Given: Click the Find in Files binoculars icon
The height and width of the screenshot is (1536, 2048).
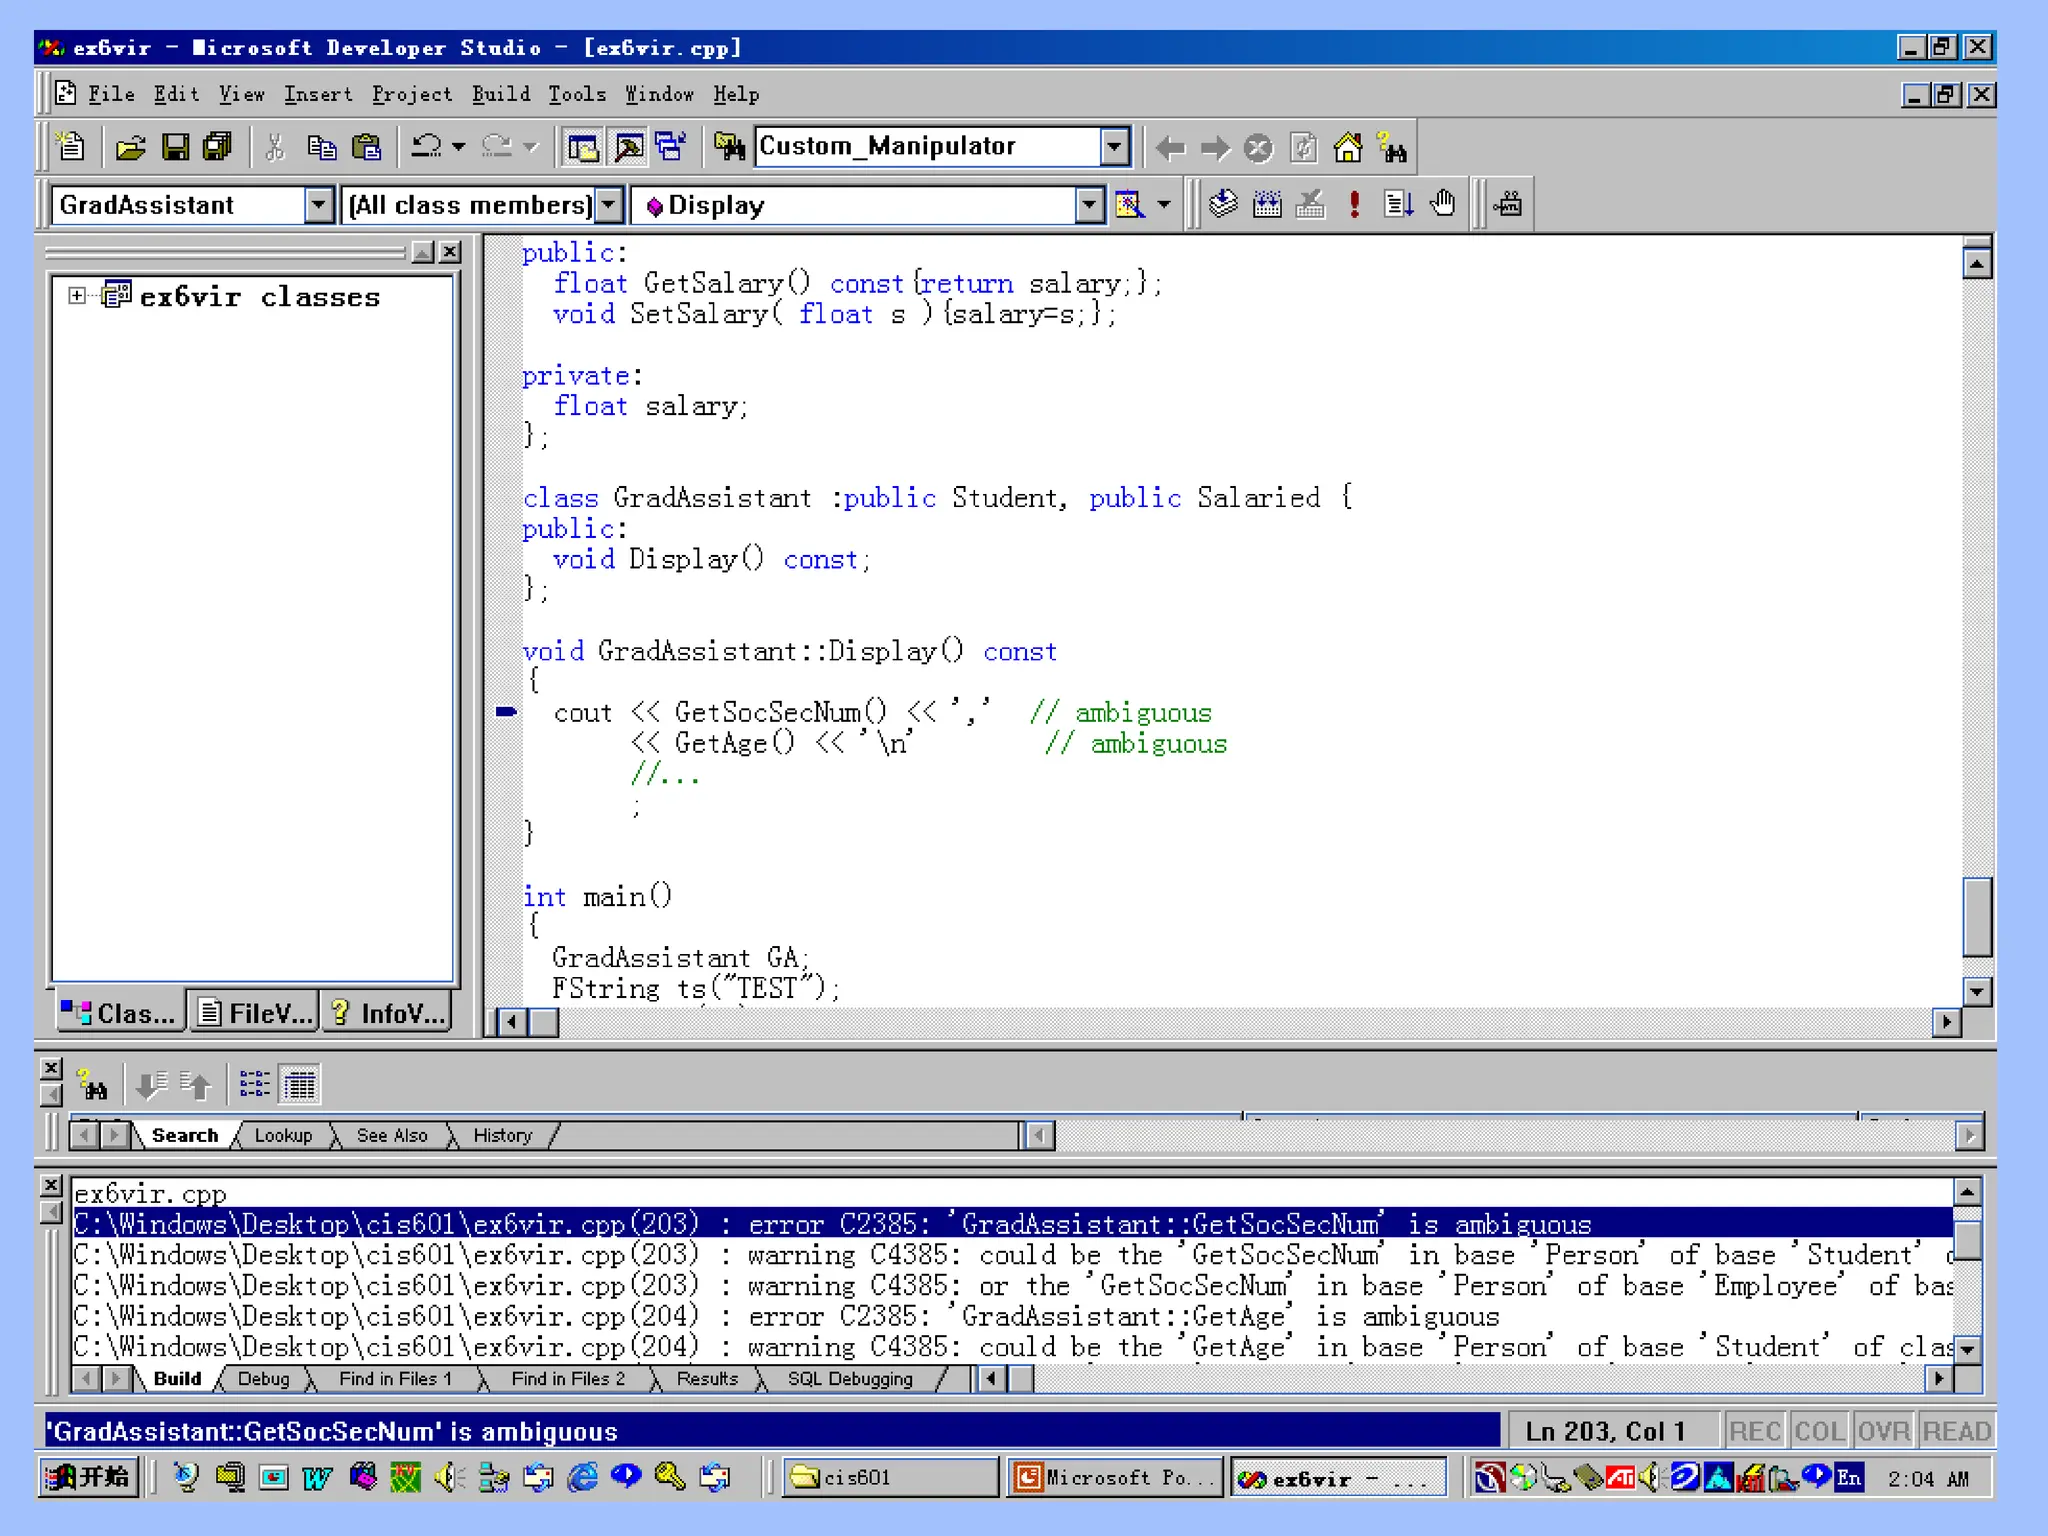Looking at the screenshot, I should click(729, 148).
